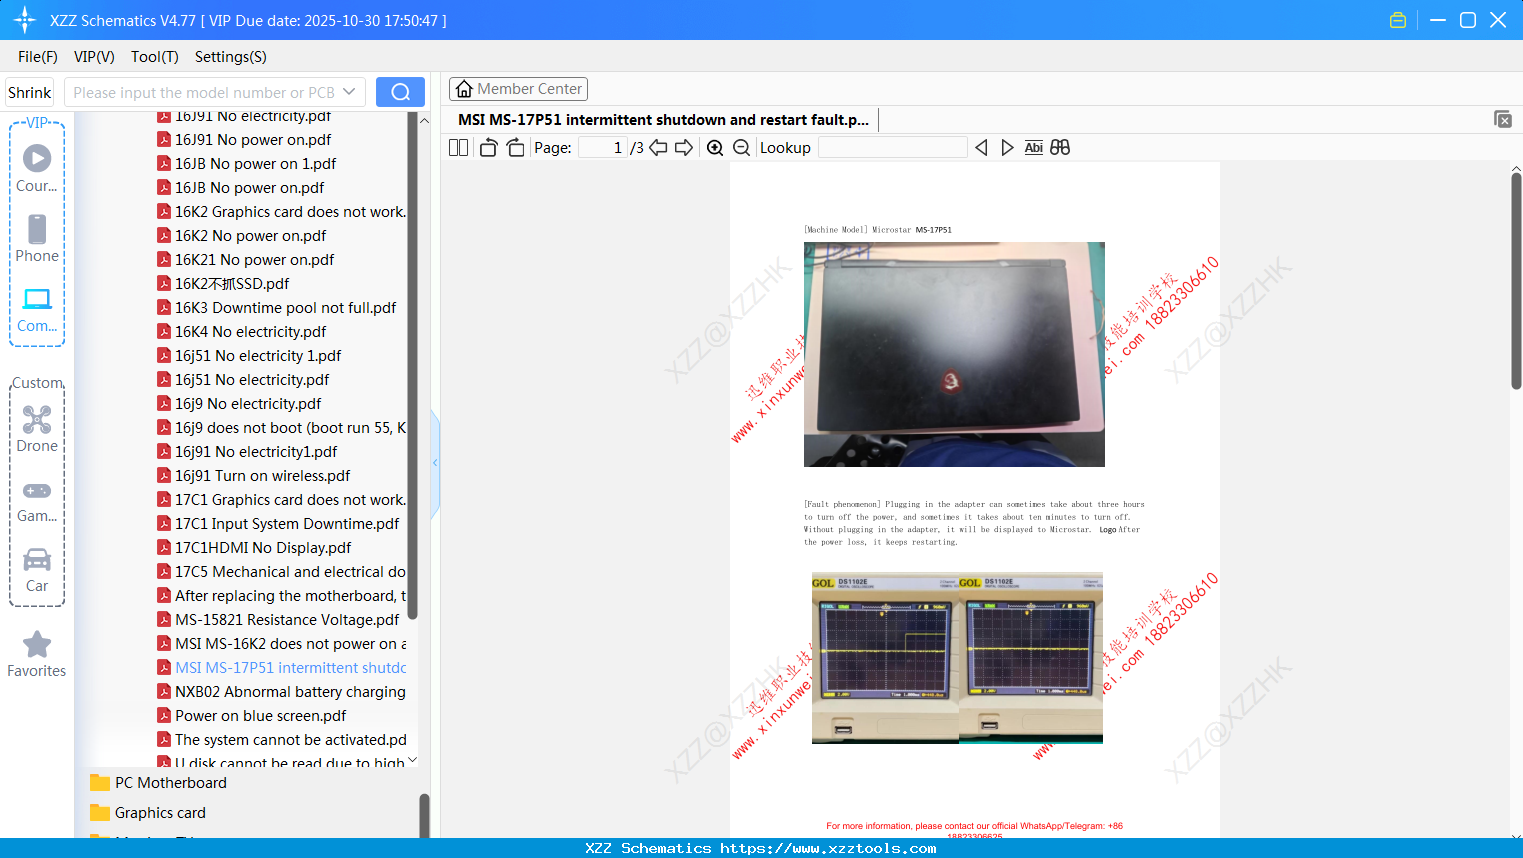Click the PC Motherboard folder icon
Image resolution: width=1523 pixels, height=858 pixels.
(100, 782)
